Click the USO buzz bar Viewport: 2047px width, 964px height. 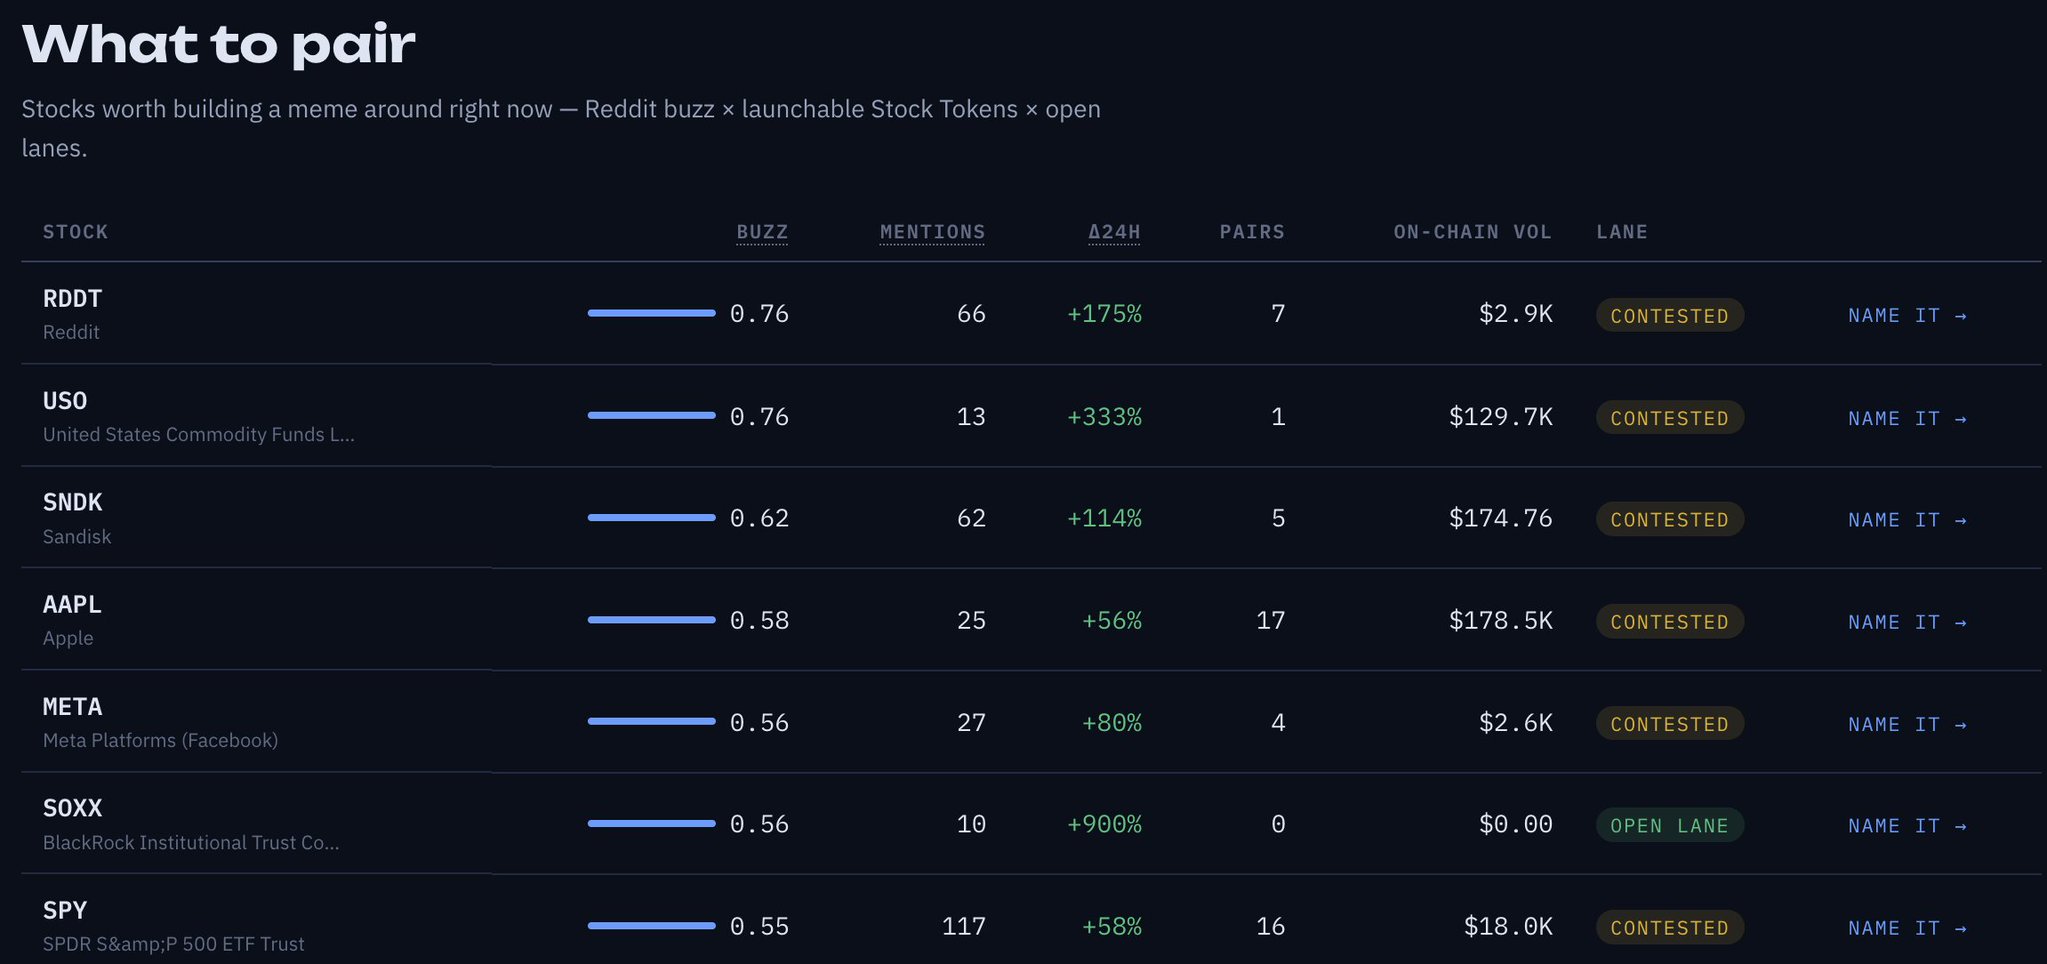tap(651, 415)
